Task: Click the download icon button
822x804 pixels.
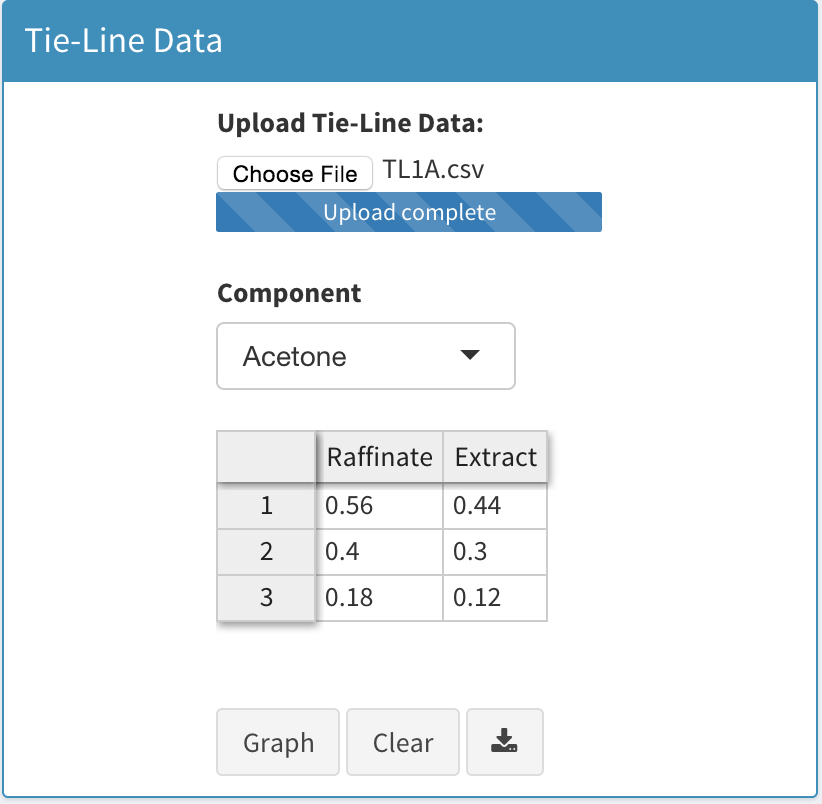Action: click(504, 742)
